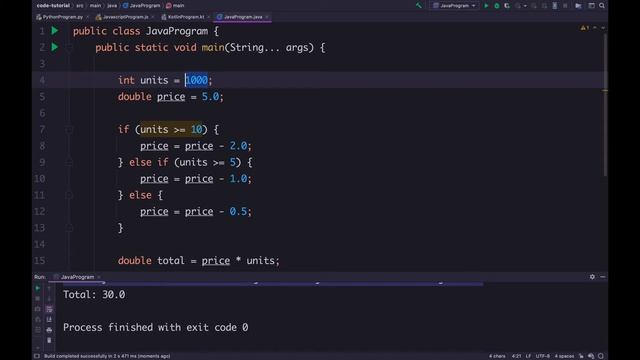This screenshot has width=640, height=360.
Task: Change the line separator LF in the status bar
Action: point(528,356)
